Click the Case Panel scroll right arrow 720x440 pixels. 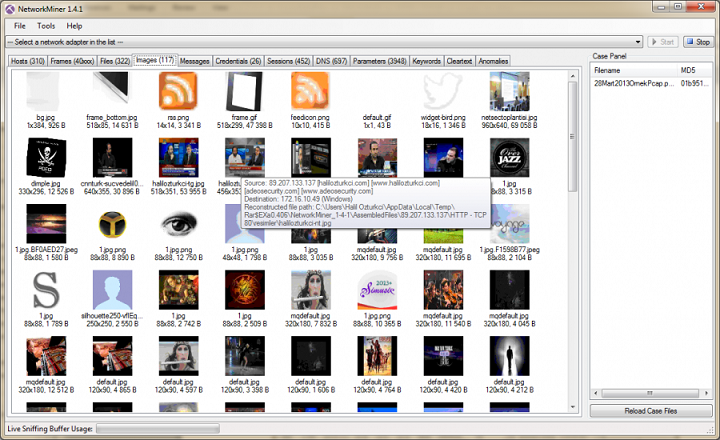coord(707,393)
